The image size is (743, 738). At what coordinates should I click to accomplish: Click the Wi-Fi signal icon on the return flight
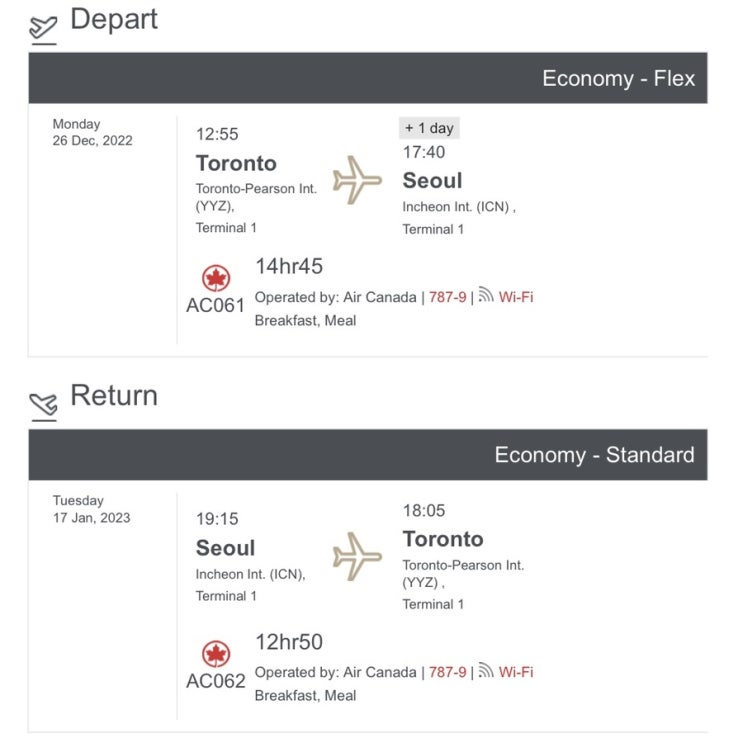pos(486,671)
